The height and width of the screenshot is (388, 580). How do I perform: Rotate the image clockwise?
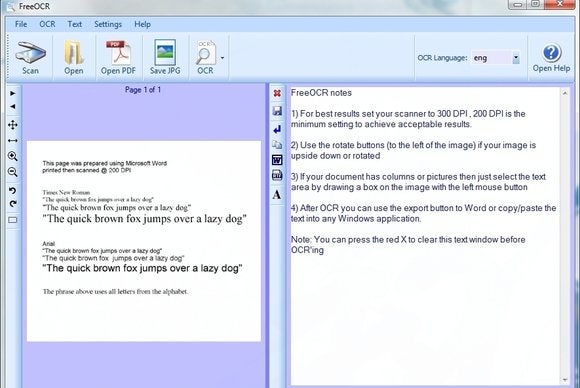coord(13,204)
